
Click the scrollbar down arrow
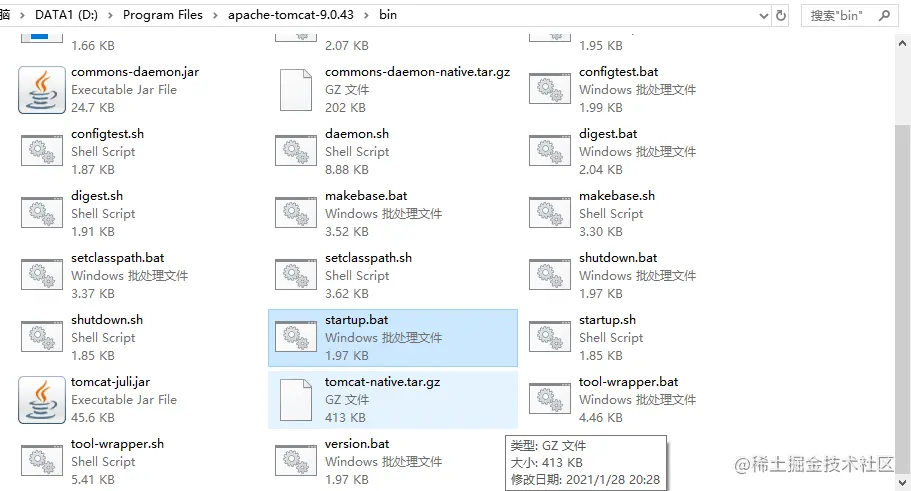pyautogui.click(x=902, y=482)
